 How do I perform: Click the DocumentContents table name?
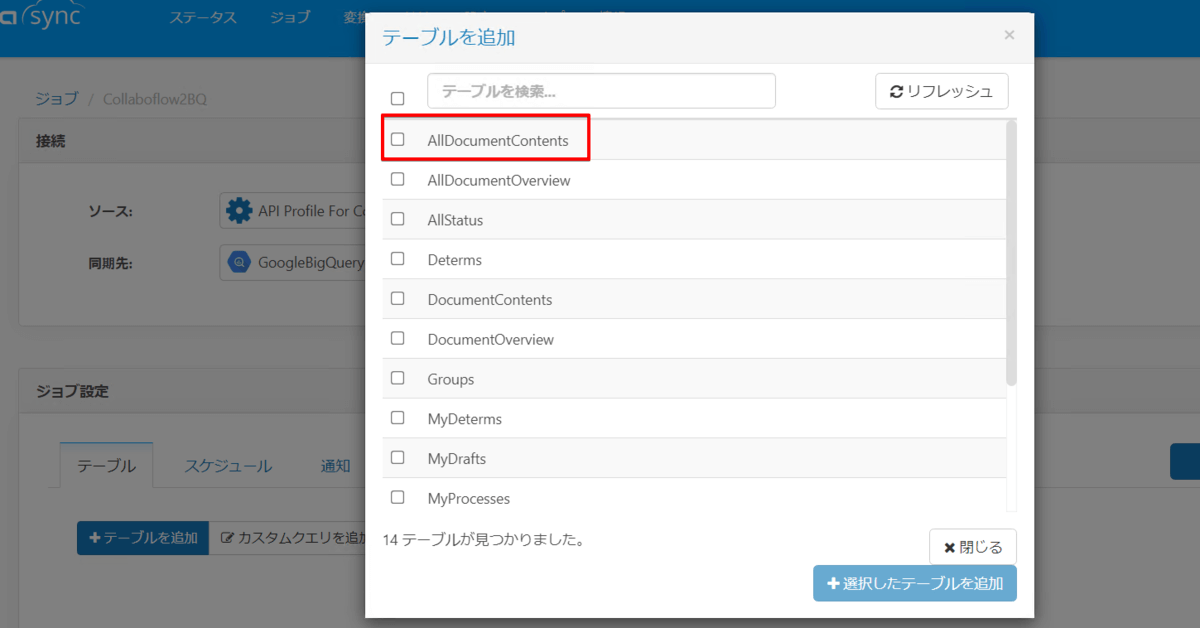click(x=489, y=300)
